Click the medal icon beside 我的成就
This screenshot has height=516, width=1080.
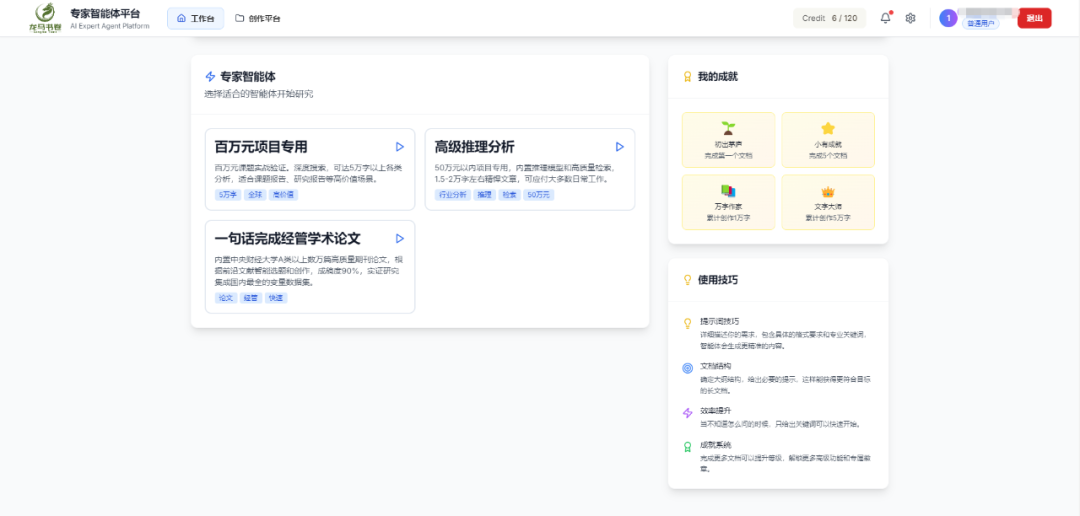click(x=687, y=77)
